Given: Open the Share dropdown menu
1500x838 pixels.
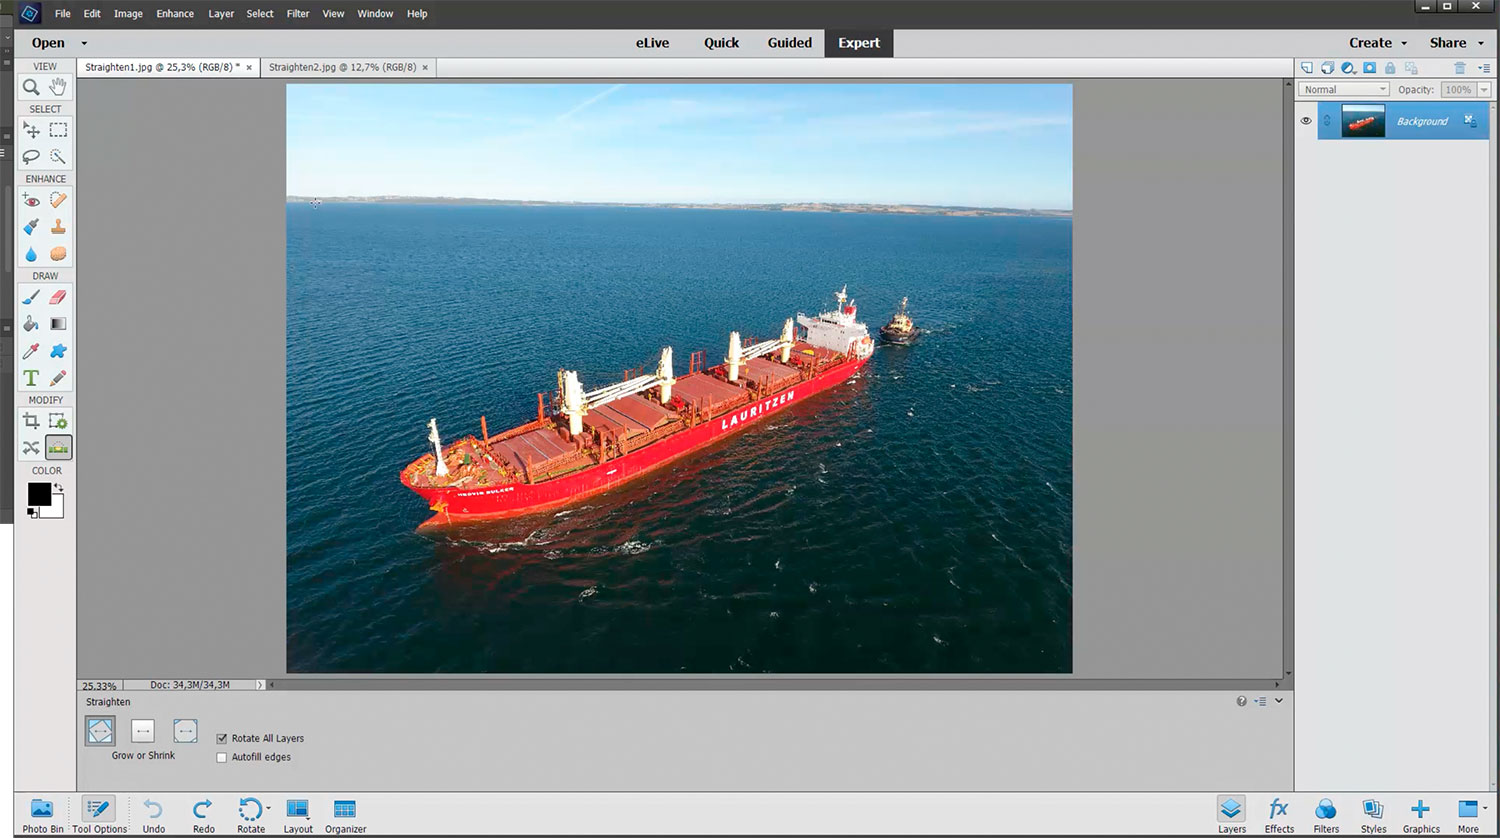Looking at the screenshot, I should pos(1456,43).
